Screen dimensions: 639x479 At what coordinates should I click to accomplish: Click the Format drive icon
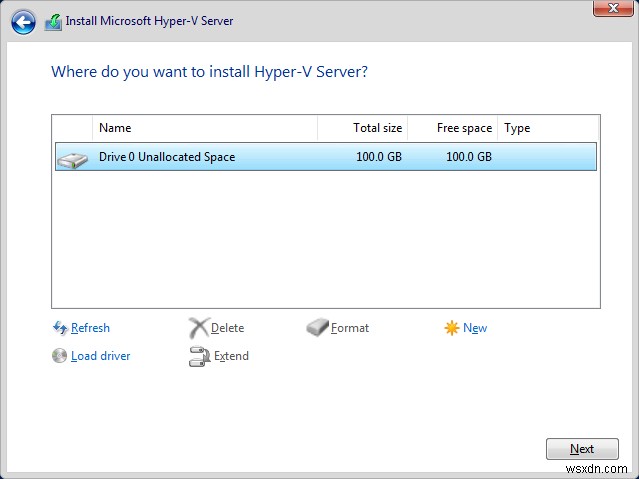click(317, 328)
